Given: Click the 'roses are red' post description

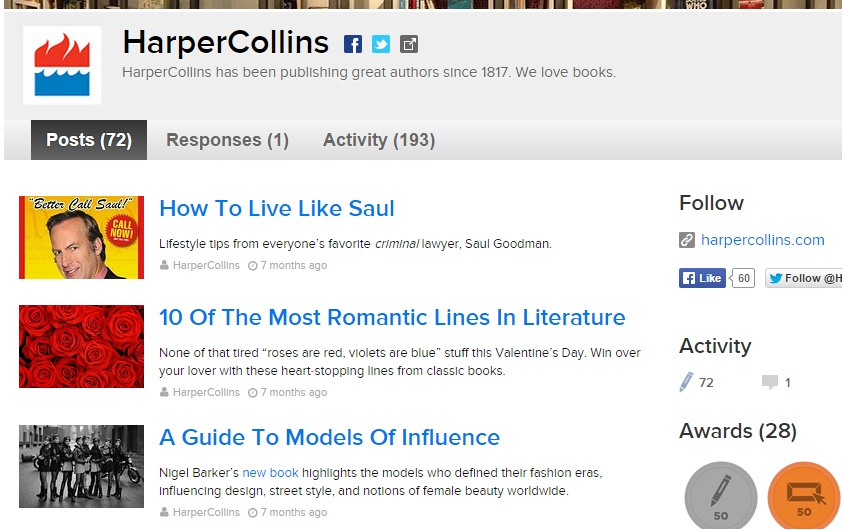Looking at the screenshot, I should (400, 362).
